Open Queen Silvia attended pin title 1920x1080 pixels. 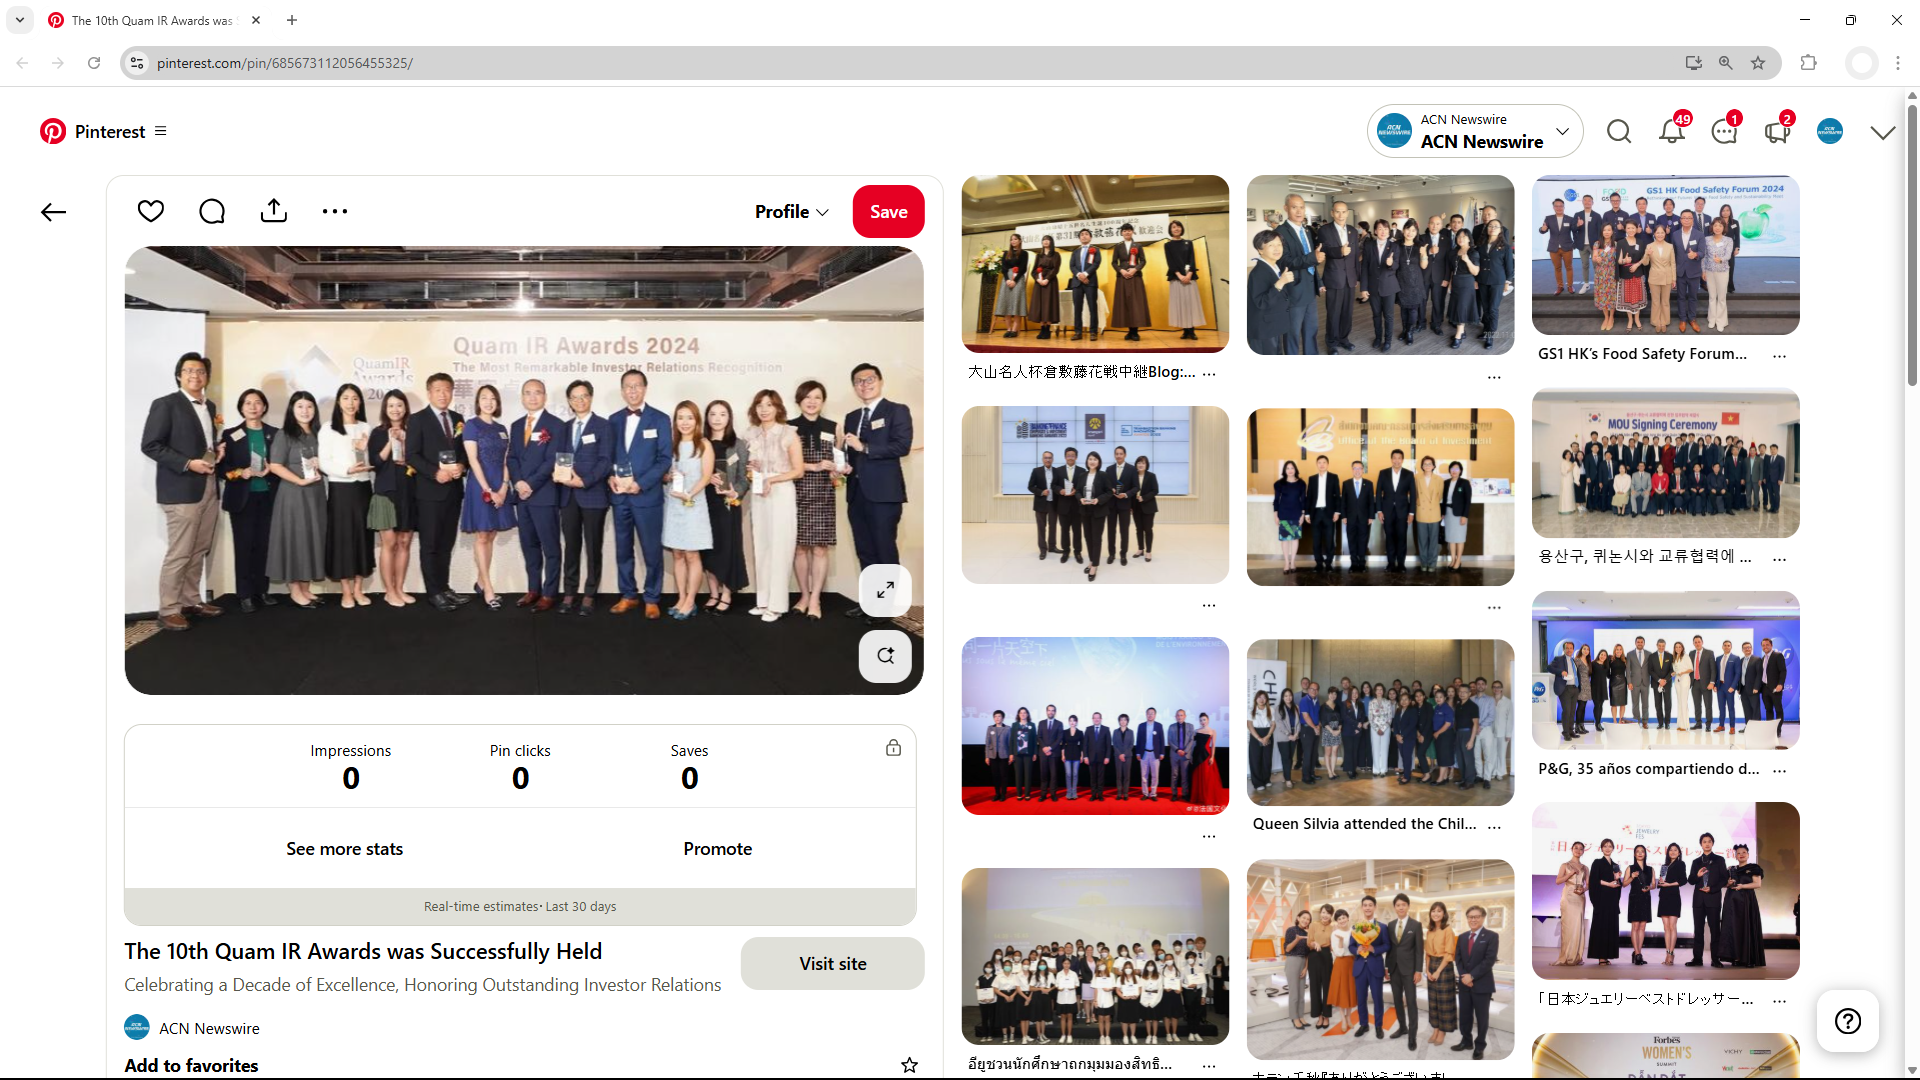click(1364, 824)
